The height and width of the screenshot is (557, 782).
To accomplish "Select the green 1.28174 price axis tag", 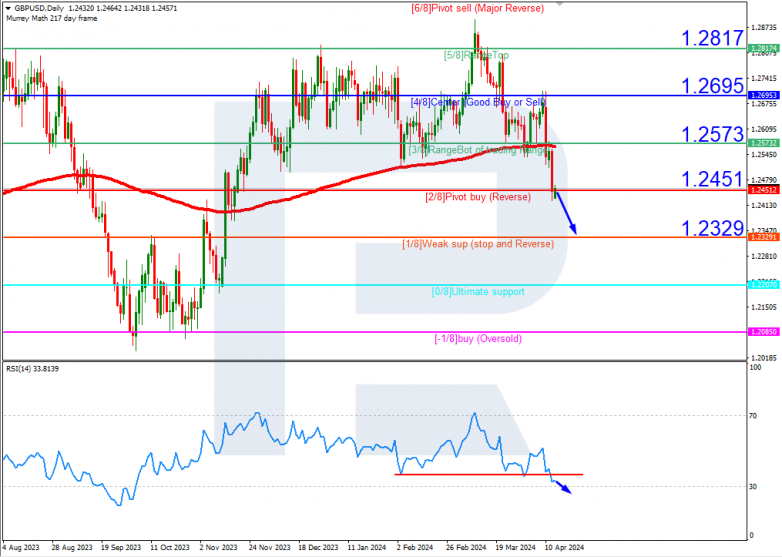I will [763, 48].
